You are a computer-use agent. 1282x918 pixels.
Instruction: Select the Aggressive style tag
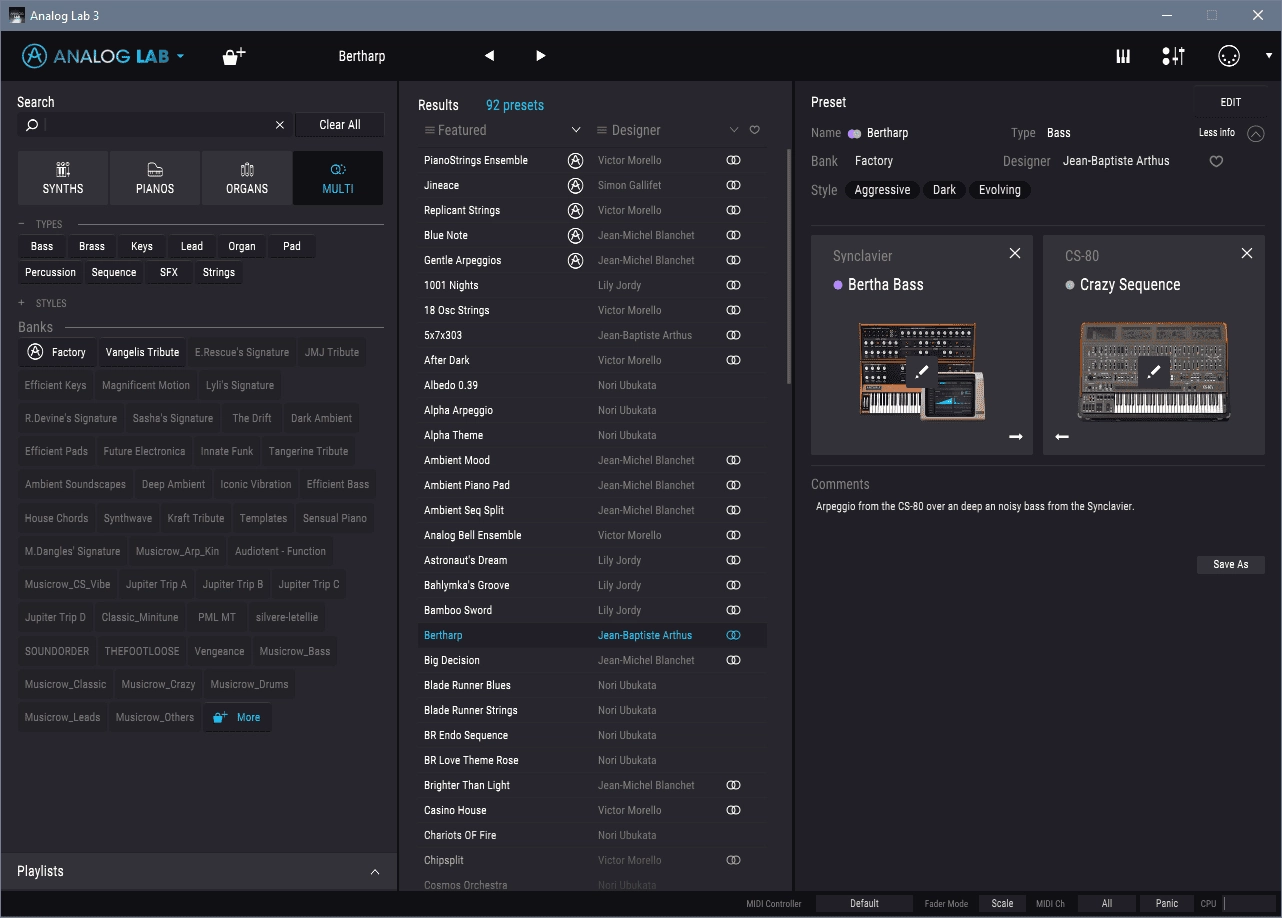[x=882, y=190]
